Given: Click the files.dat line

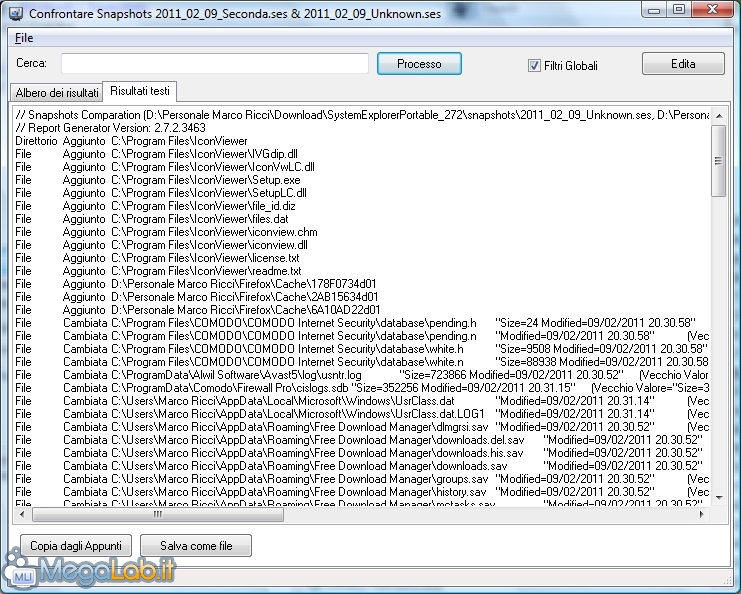Looking at the screenshot, I should click(x=152, y=219).
